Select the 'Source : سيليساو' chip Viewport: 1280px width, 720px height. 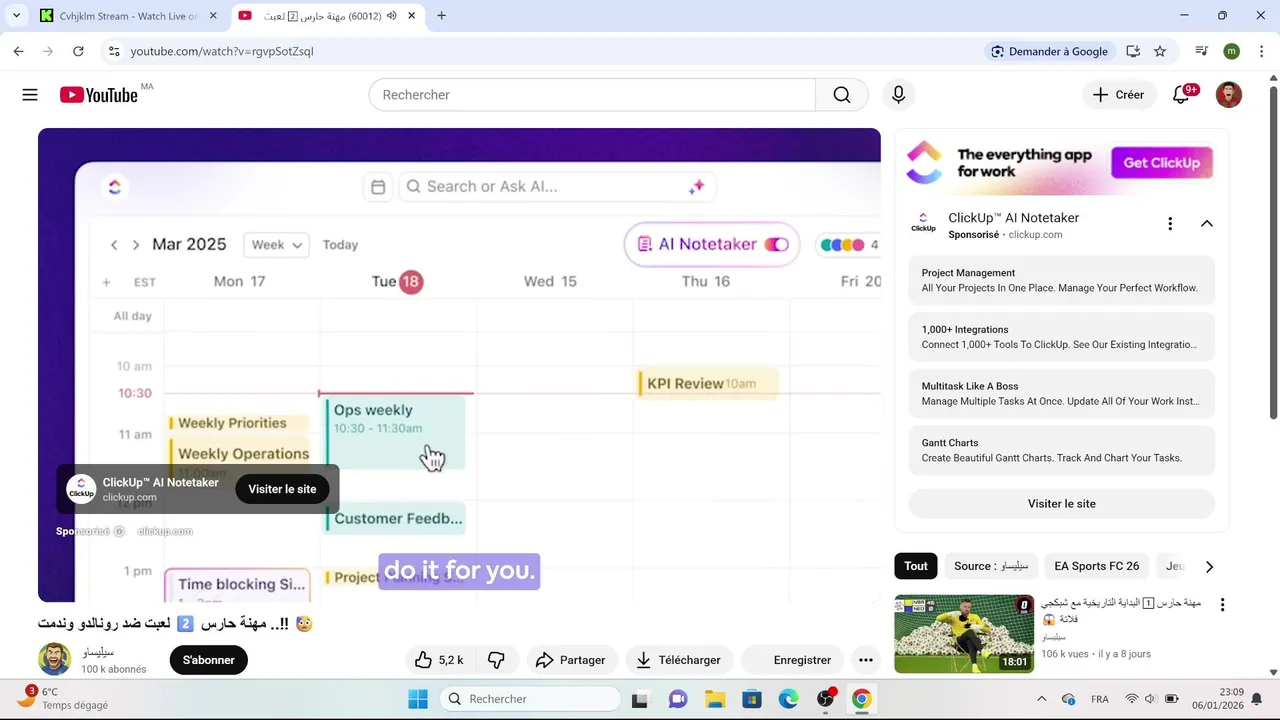(990, 566)
